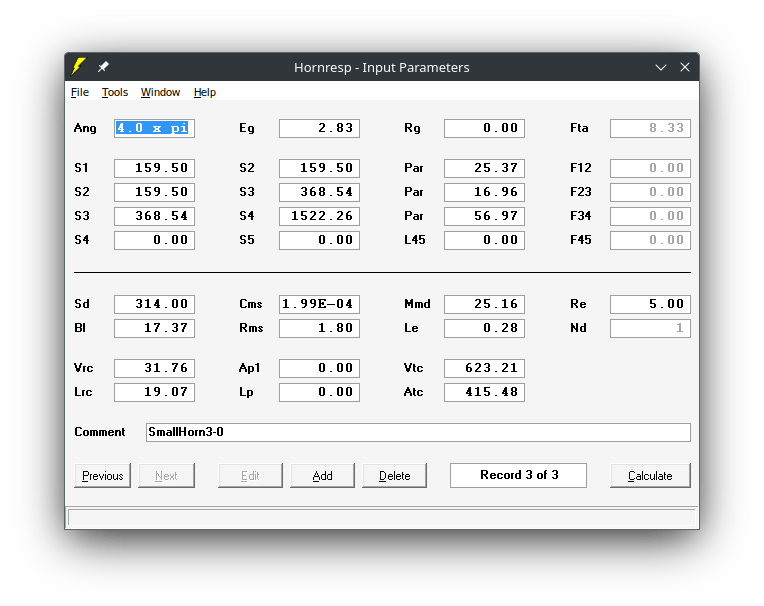Click the Par field showing 25.37

[484, 168]
